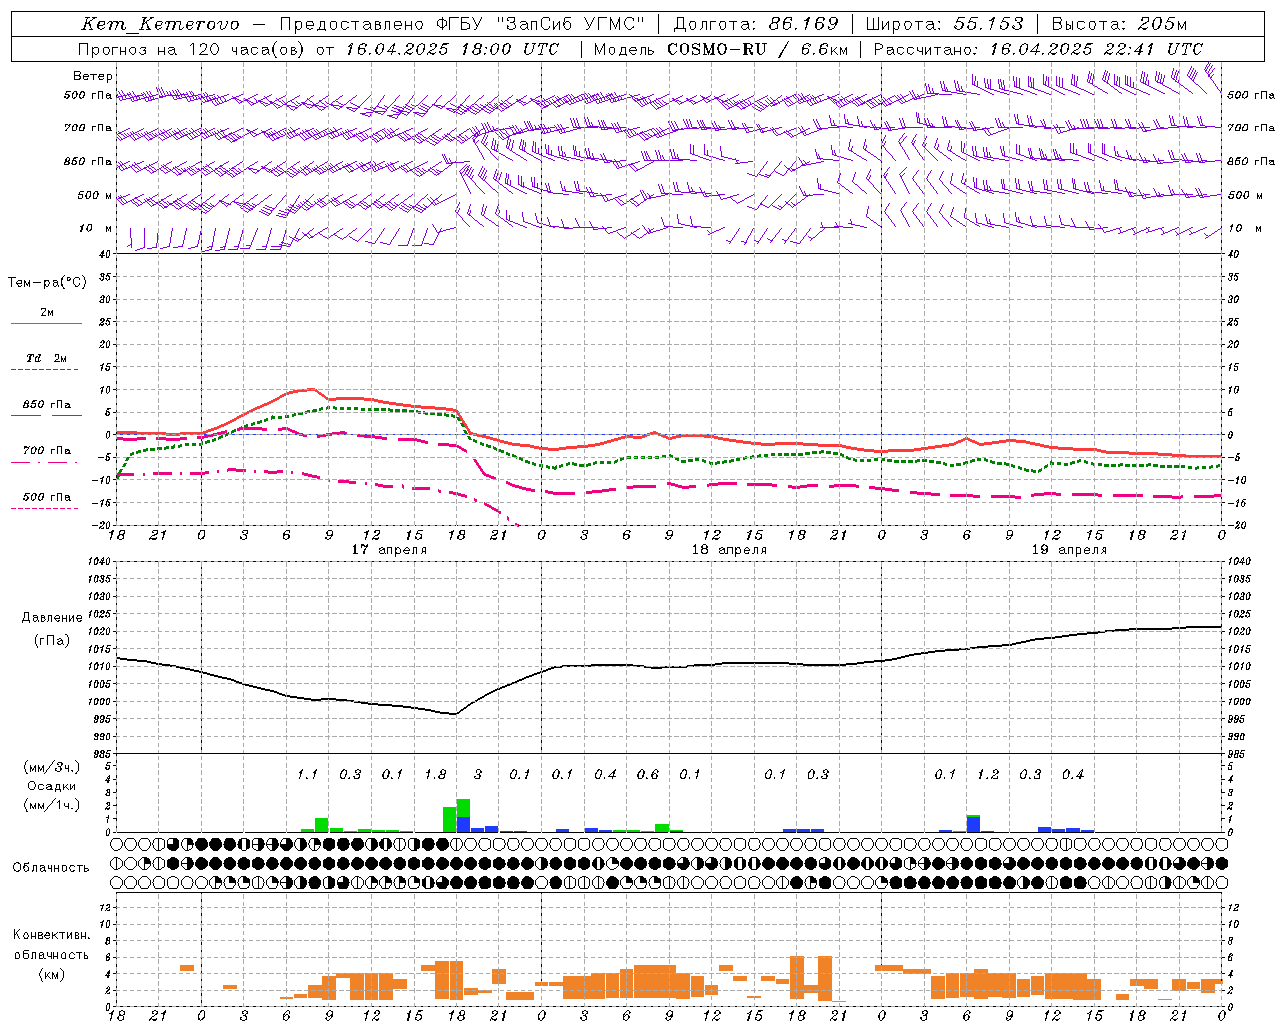
Task: Click the 18 апреля date label
Action: [x=729, y=550]
